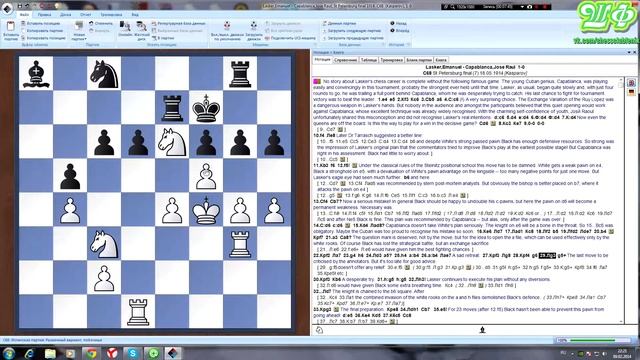The width and height of the screenshot is (640, 360).
Task: Open the Windows Start button
Action: pos(9,353)
